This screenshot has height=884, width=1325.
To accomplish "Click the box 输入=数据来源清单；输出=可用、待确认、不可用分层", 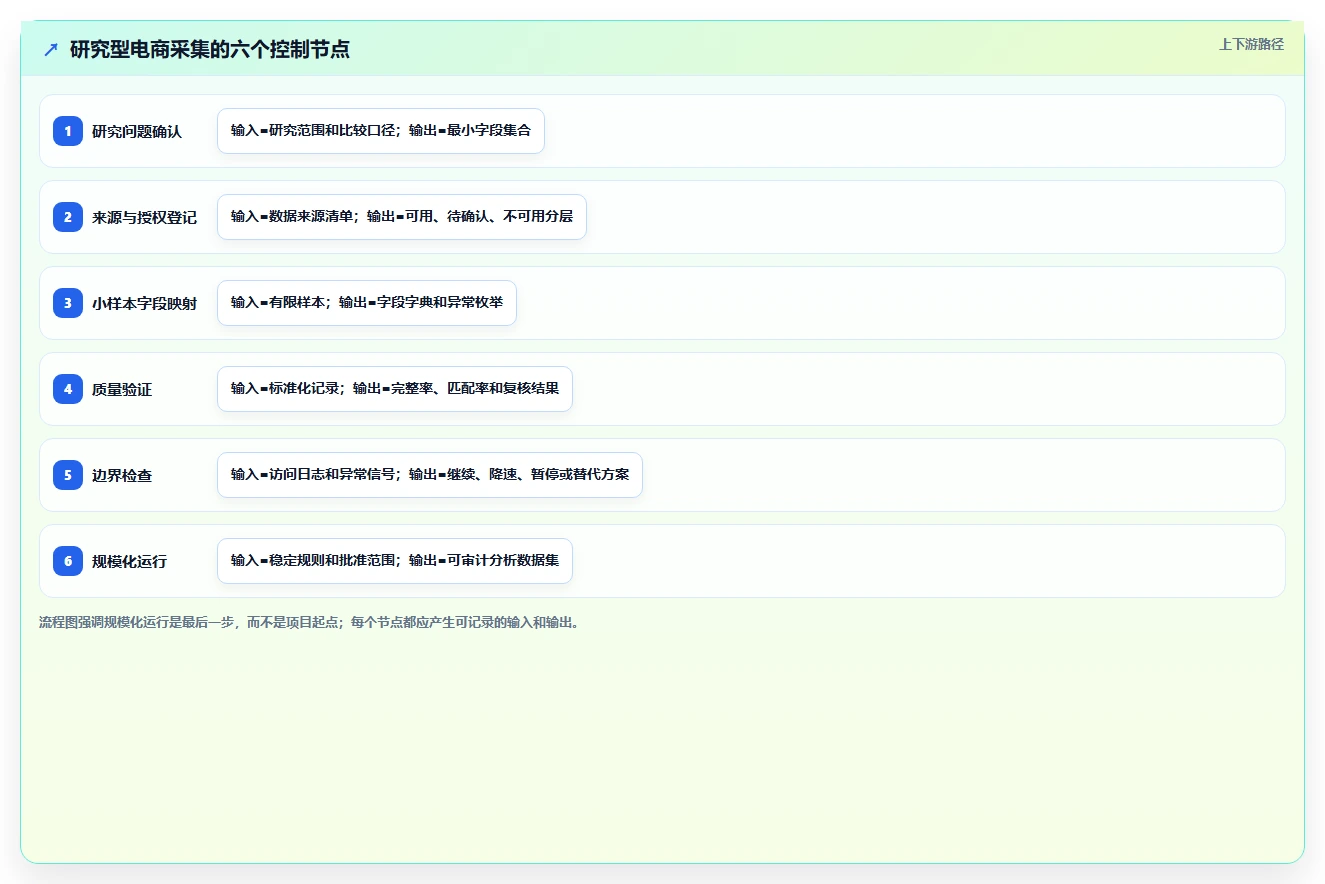I will pos(402,217).
